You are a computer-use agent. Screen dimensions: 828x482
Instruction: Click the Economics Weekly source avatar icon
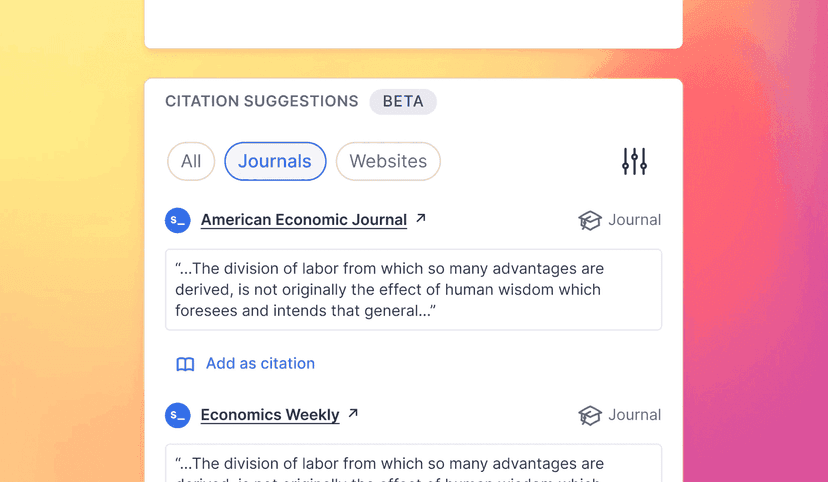tap(178, 415)
